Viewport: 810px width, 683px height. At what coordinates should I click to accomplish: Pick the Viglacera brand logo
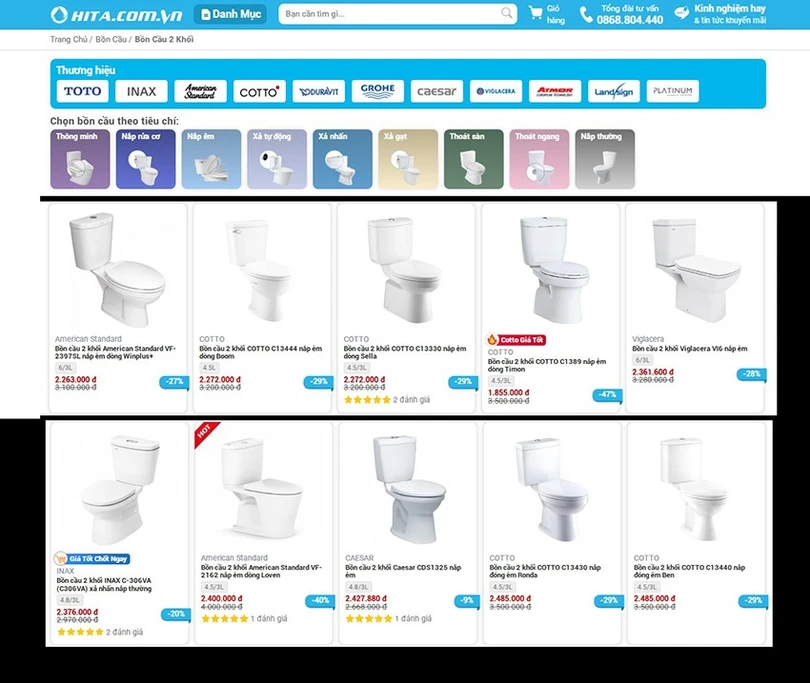click(x=496, y=91)
